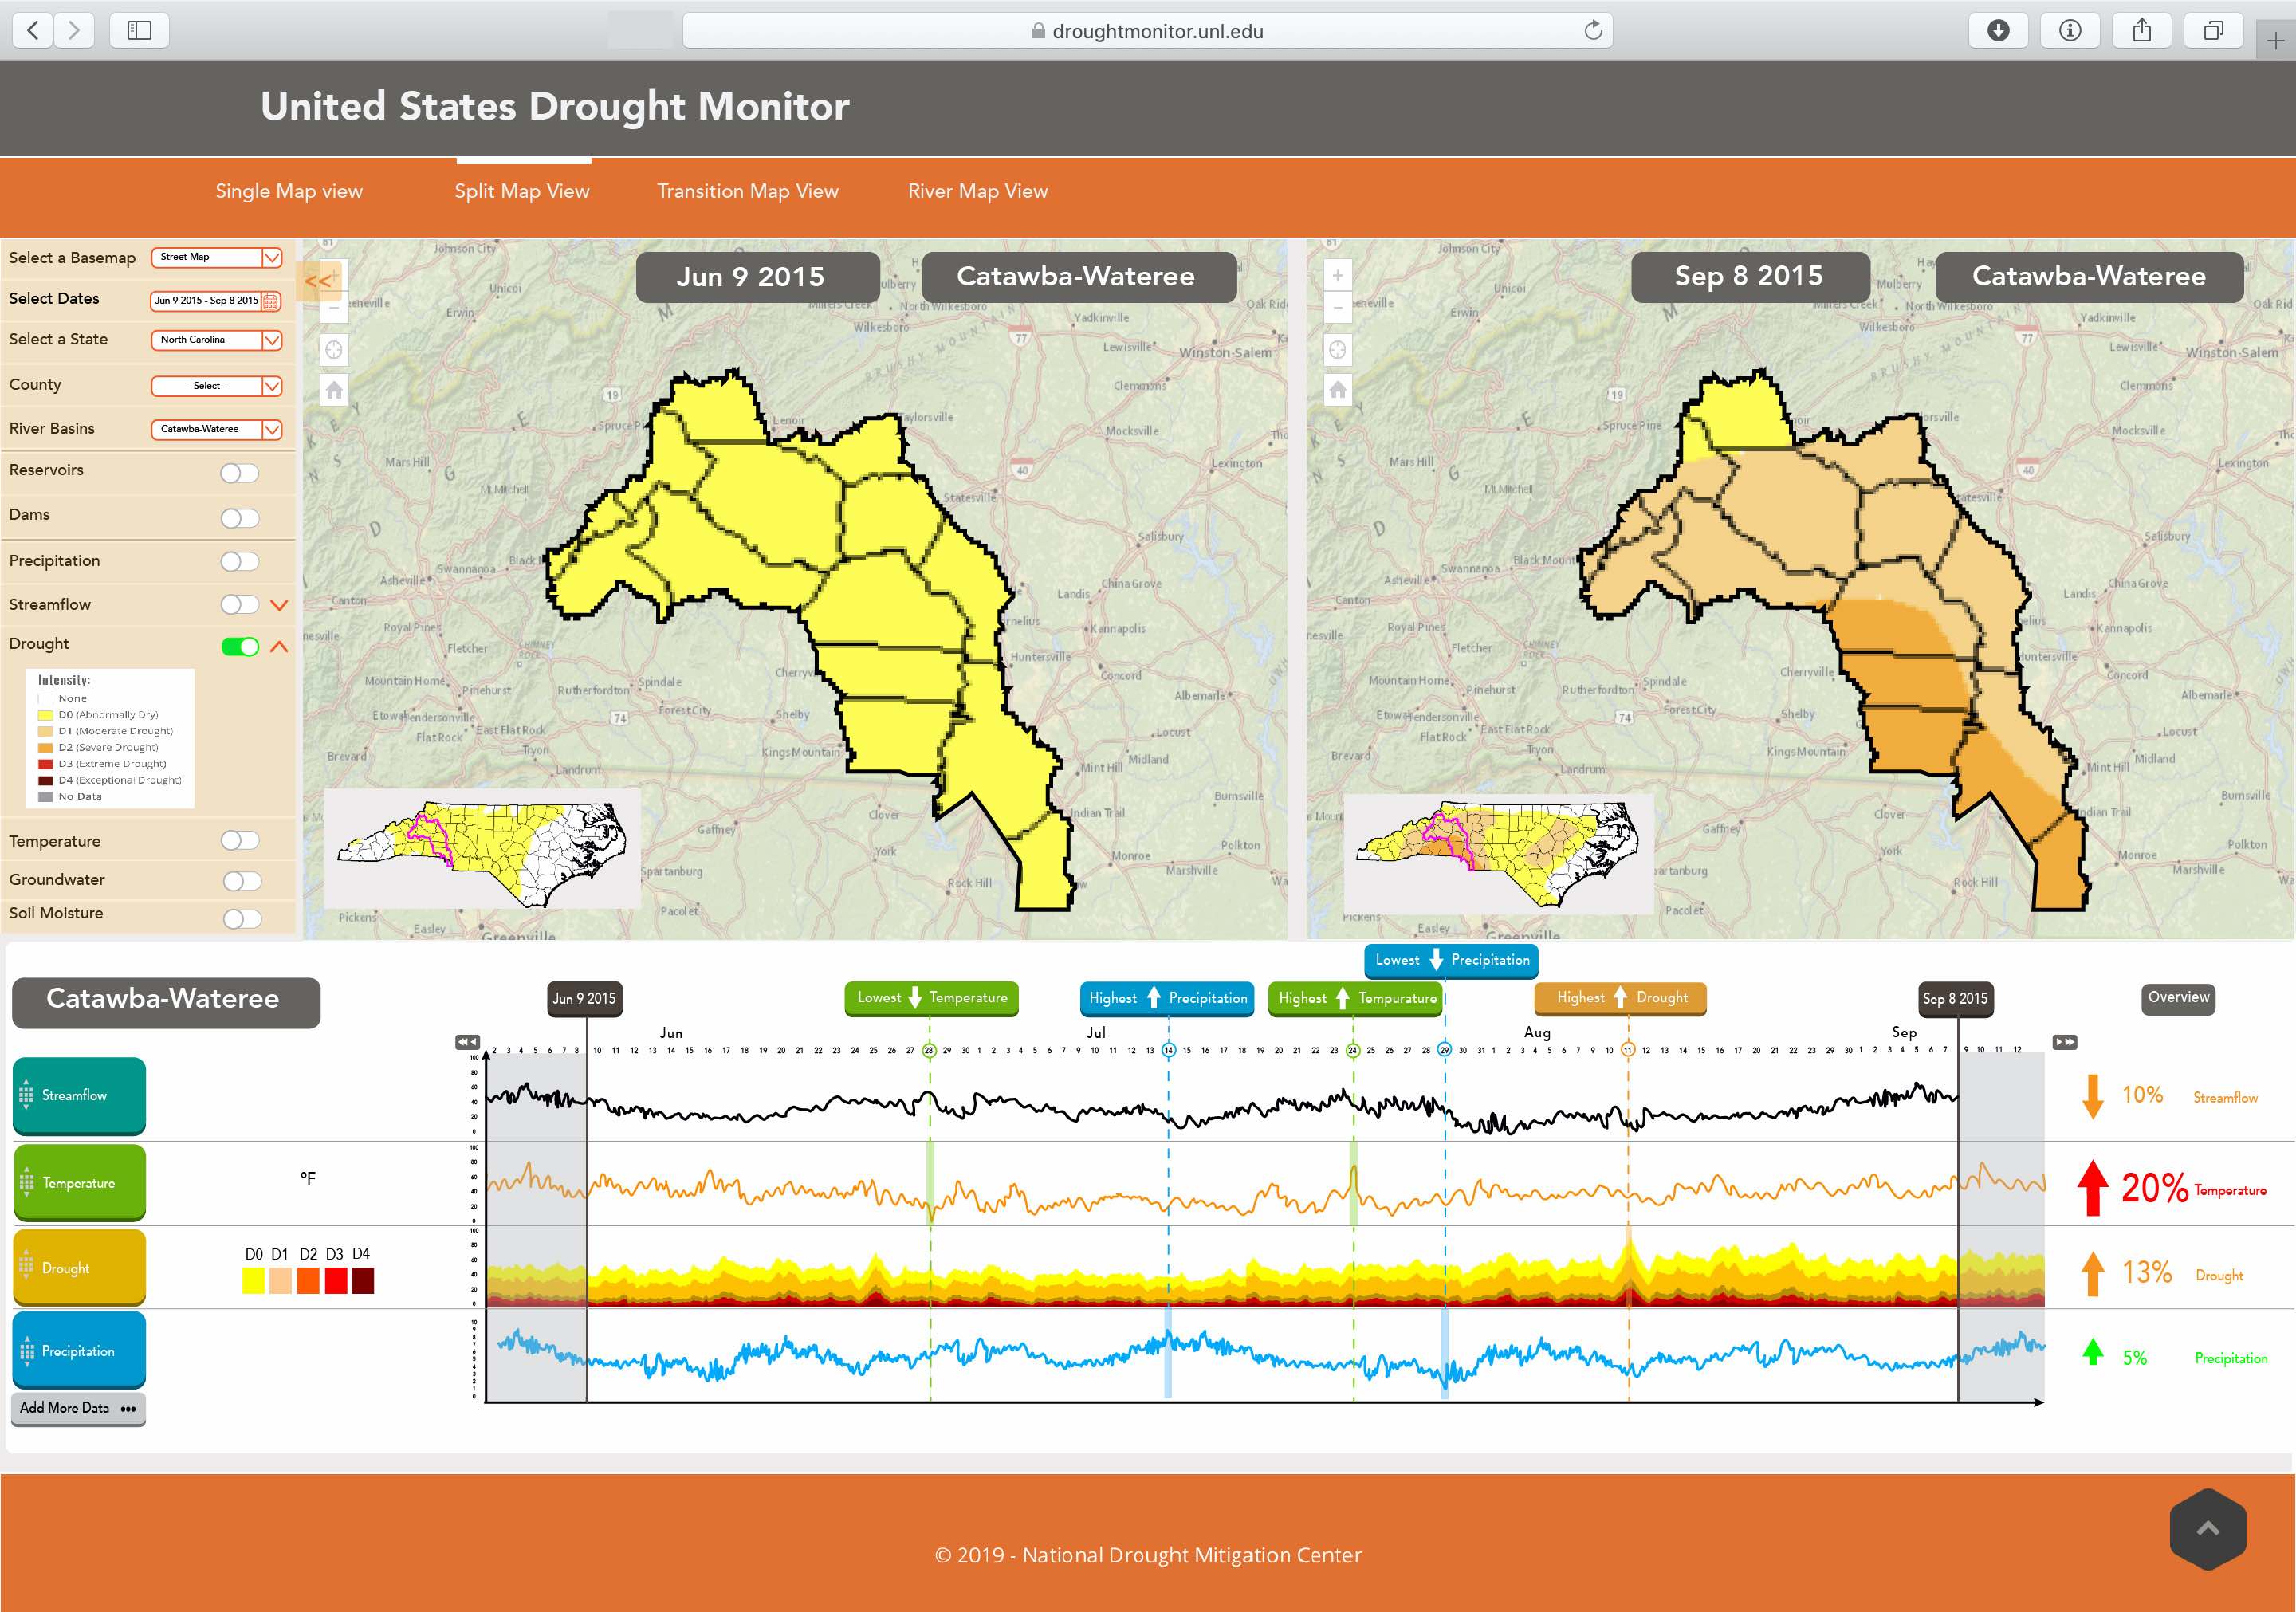Open the Select a State dropdown
2296x1612 pixels.
217,340
